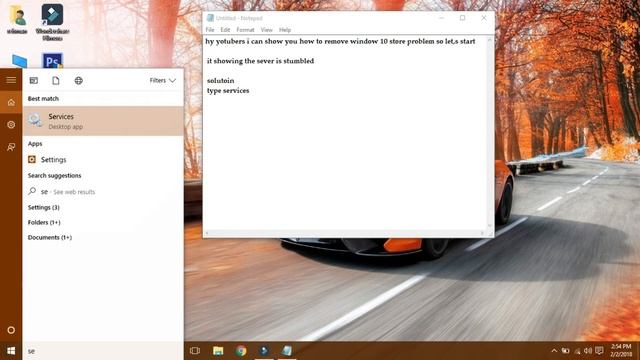Image resolution: width=640 pixels, height=360 pixels.
Task: Open the Notepad Help menu
Action: (285, 30)
